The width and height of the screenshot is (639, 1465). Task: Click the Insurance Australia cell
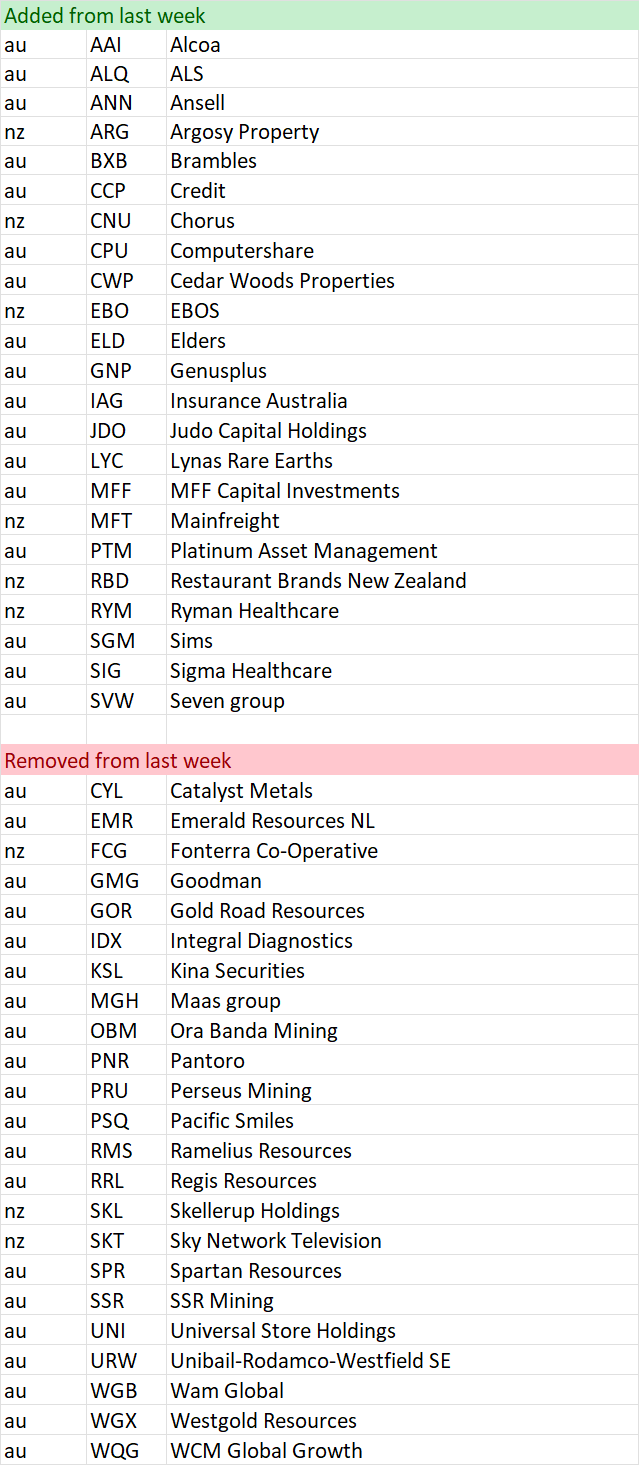click(x=402, y=400)
